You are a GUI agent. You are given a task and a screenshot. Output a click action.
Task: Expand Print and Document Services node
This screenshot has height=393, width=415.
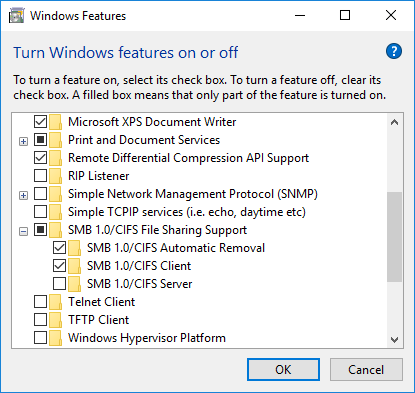(x=23, y=142)
